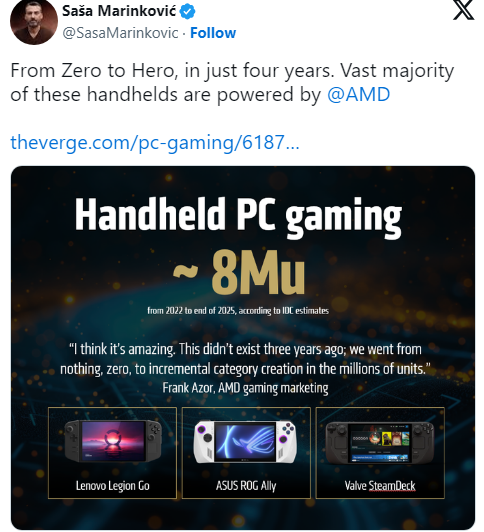Click the Saša Marinković display name
This screenshot has width=484, height=532.
[119, 11]
